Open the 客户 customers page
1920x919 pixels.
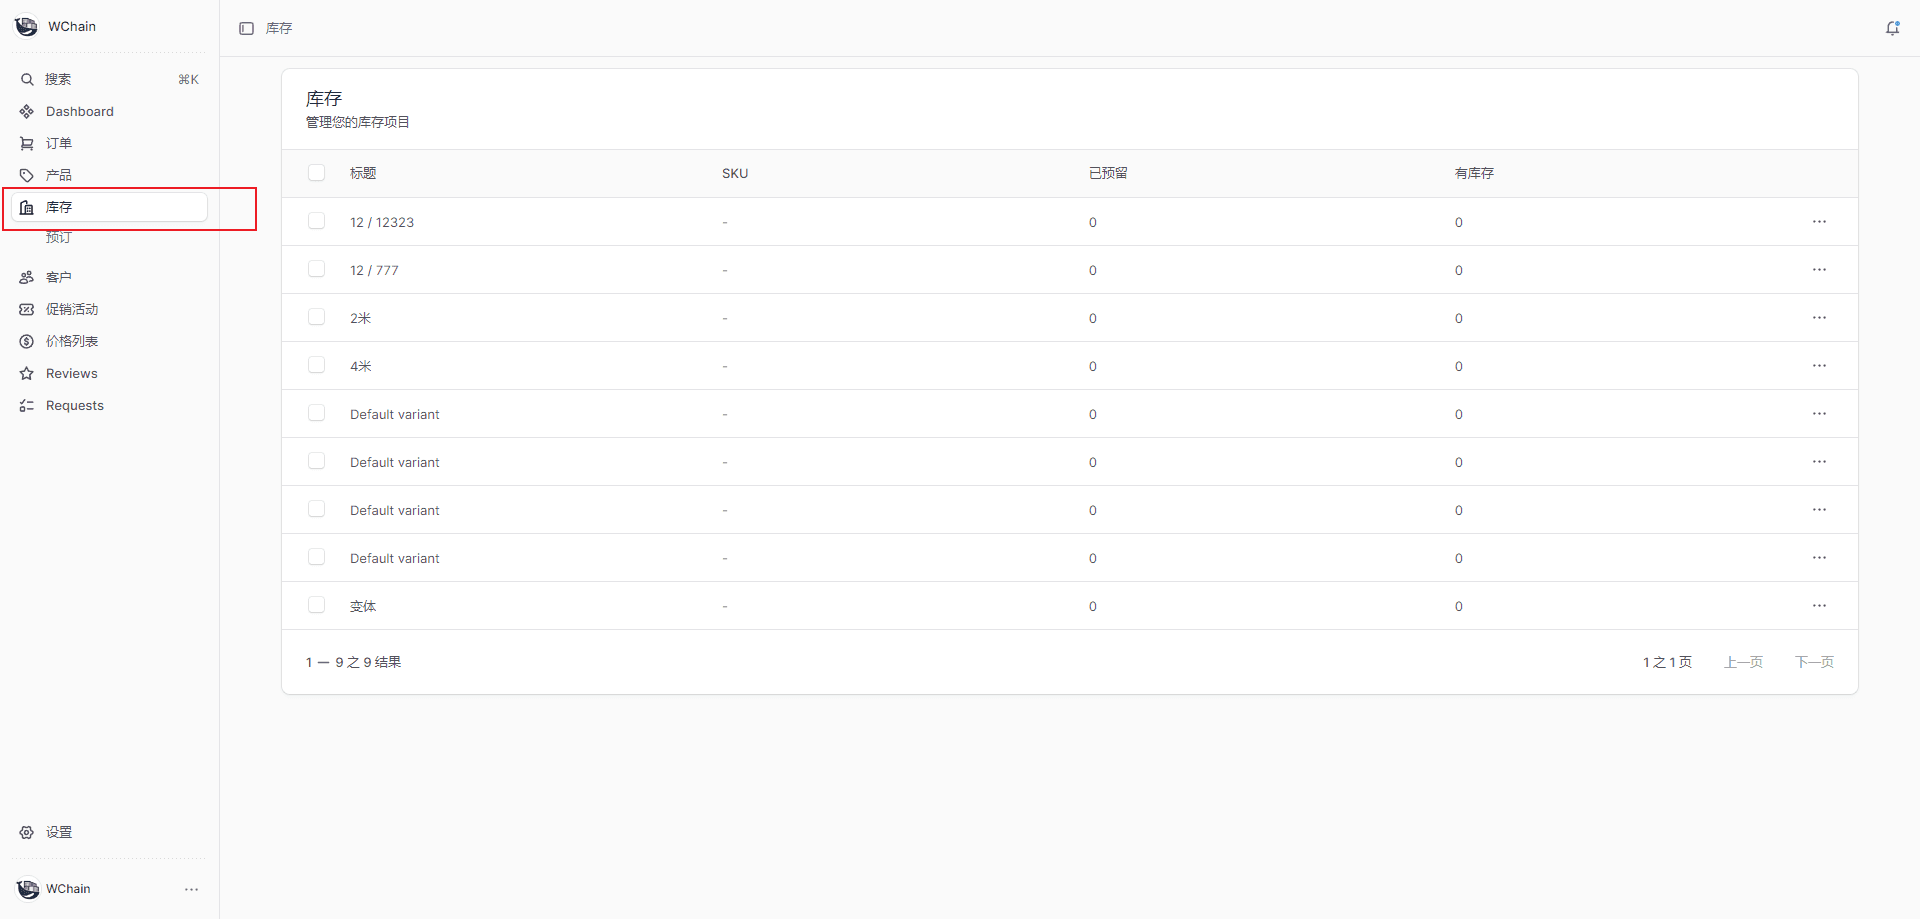click(x=58, y=278)
